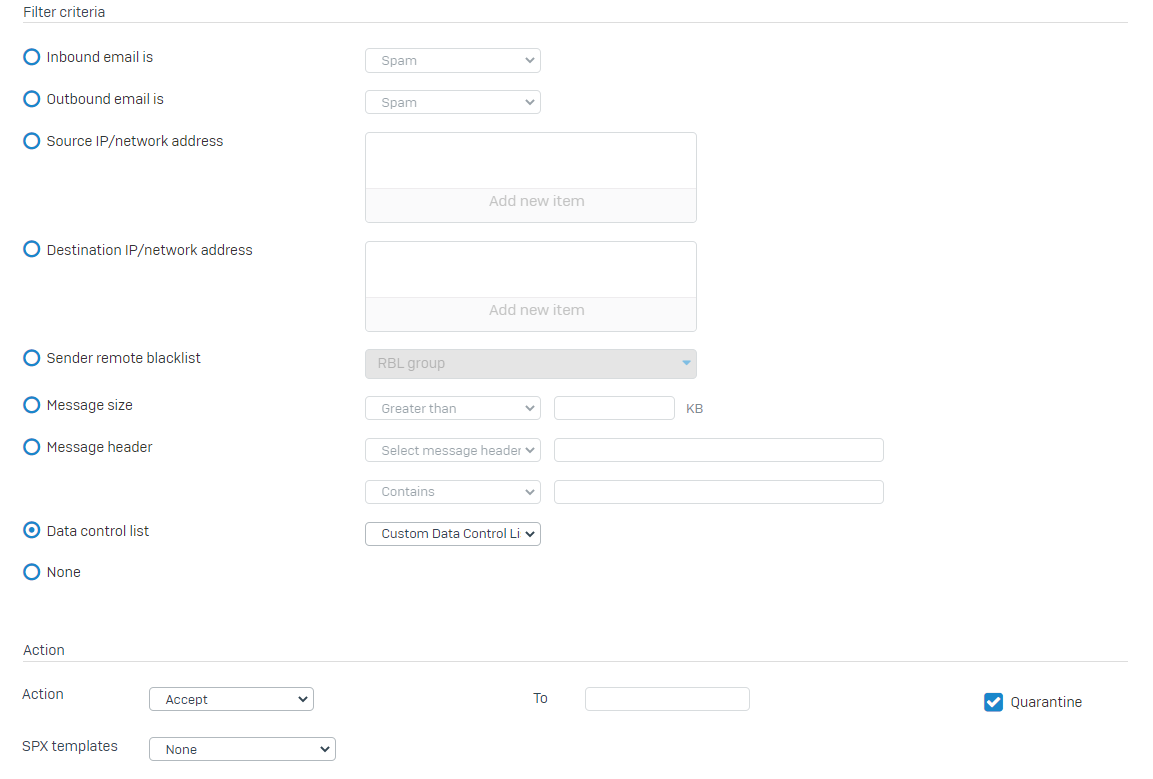Enable the Sender remote blacklist option

coord(32,358)
